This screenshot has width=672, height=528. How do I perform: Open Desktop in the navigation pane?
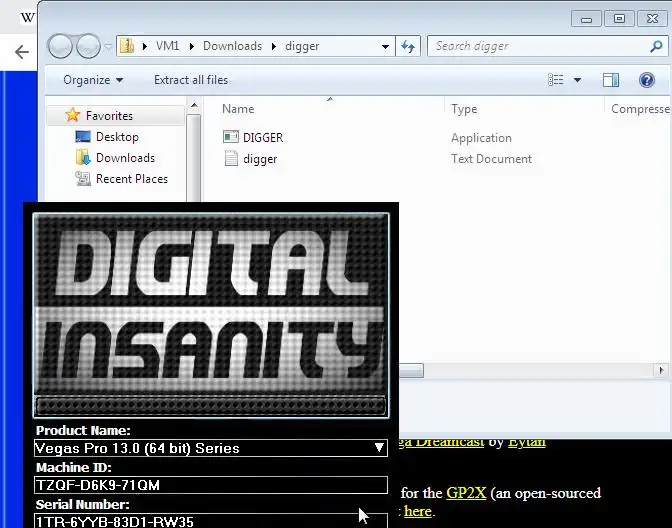117,137
